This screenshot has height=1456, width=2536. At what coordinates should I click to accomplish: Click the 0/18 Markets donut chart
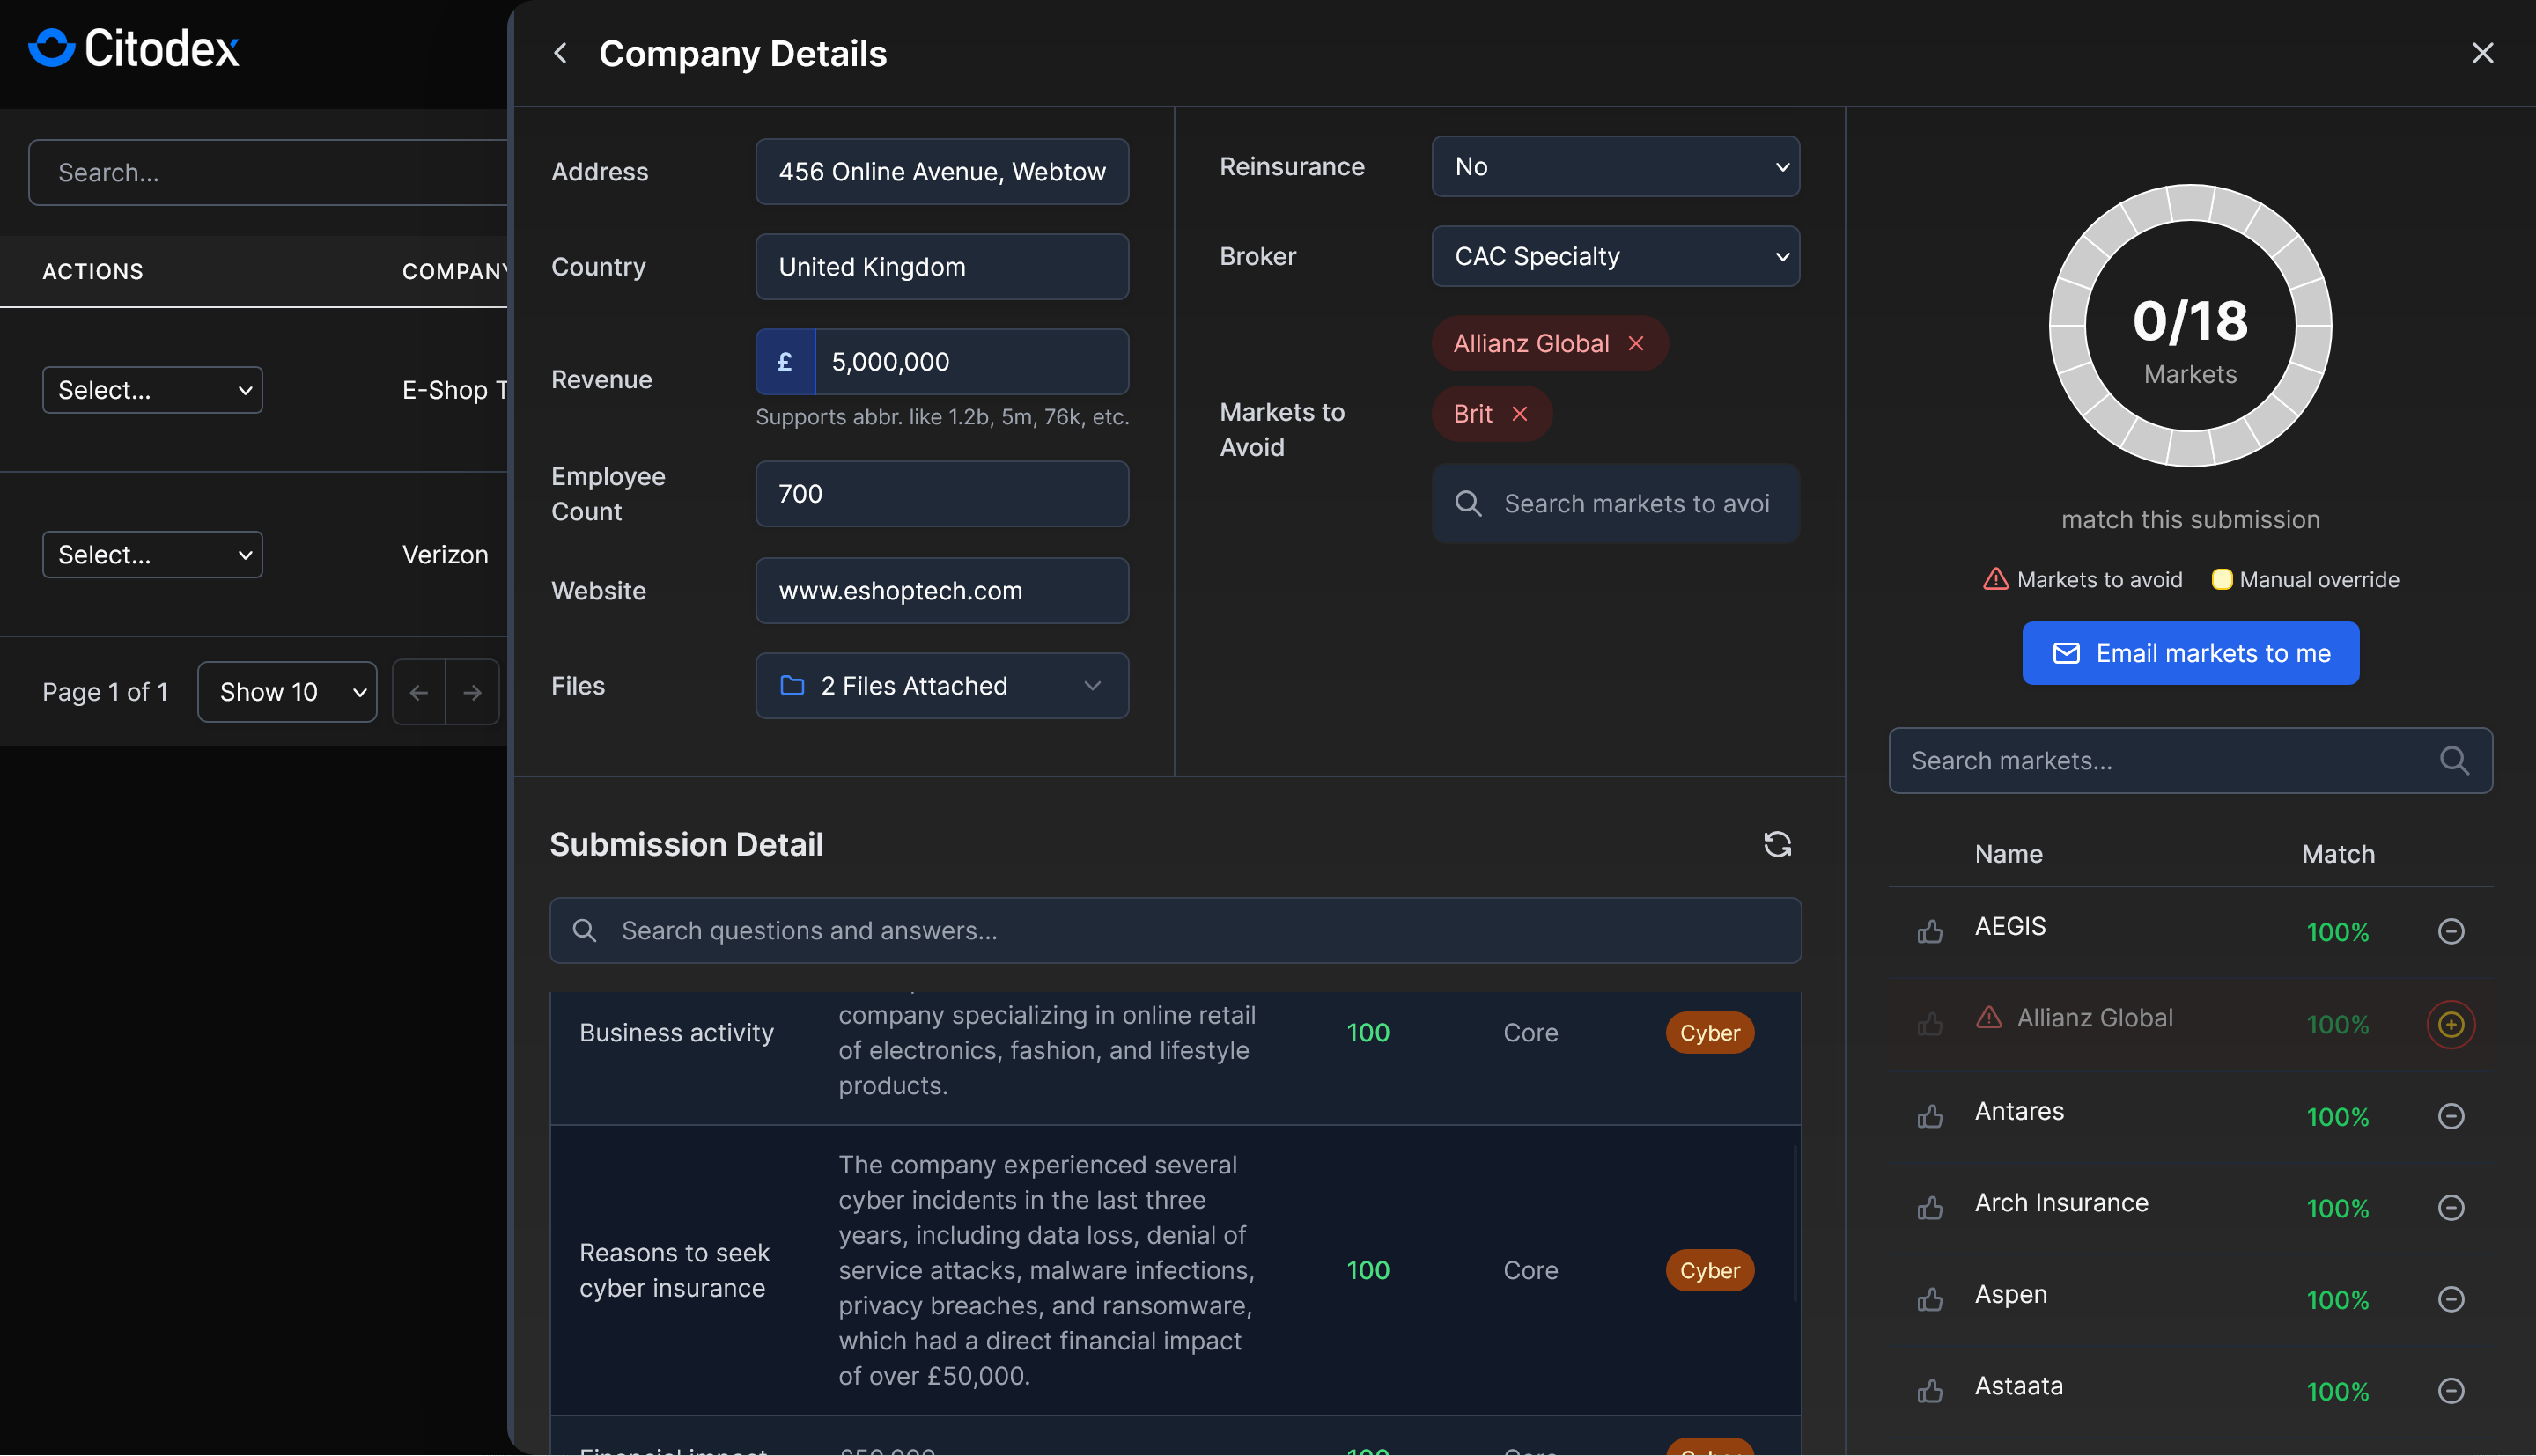tap(2190, 326)
